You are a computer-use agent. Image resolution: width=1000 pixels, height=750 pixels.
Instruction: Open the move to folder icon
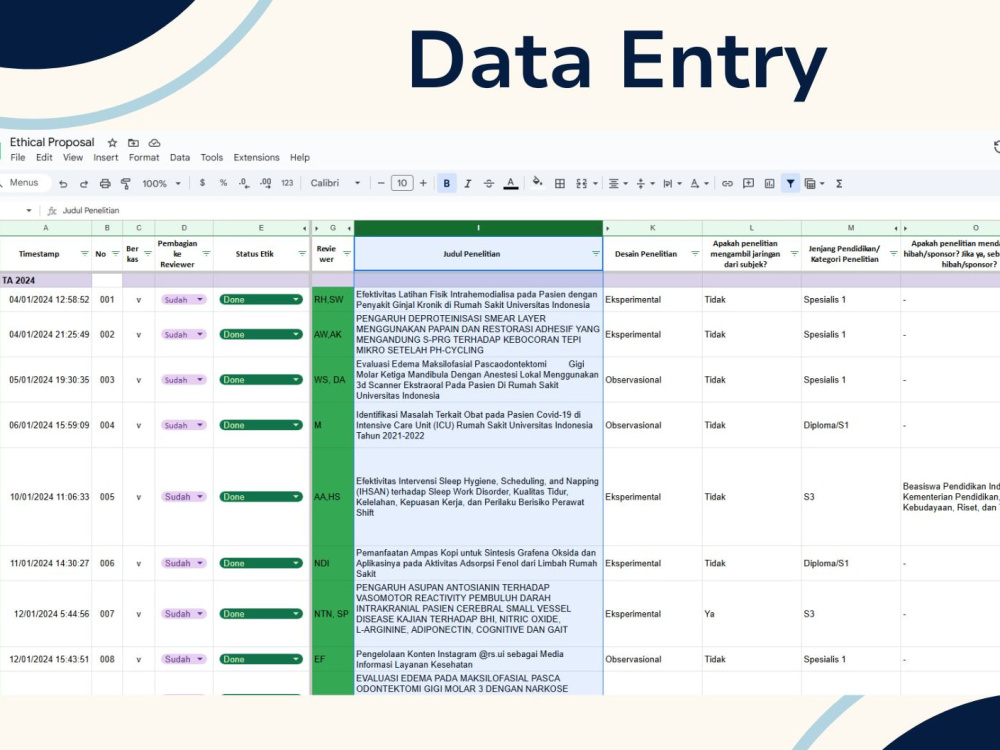tap(133, 143)
